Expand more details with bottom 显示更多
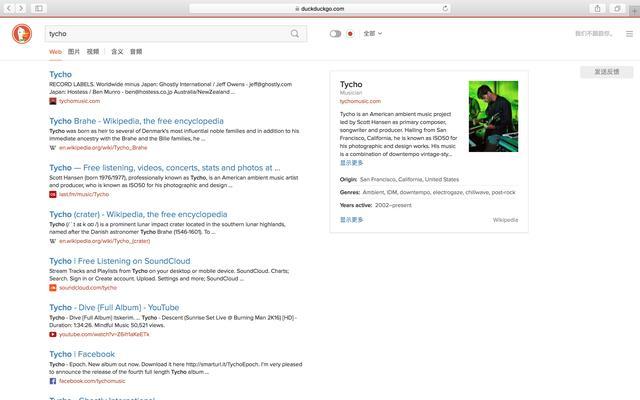Image resolution: width=640 pixels, height=400 pixels. (x=351, y=220)
